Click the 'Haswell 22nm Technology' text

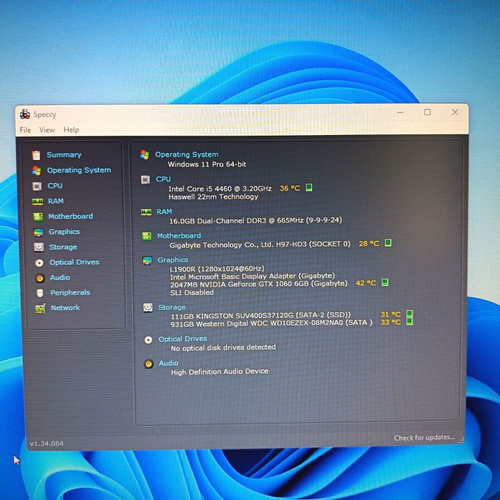[x=213, y=197]
